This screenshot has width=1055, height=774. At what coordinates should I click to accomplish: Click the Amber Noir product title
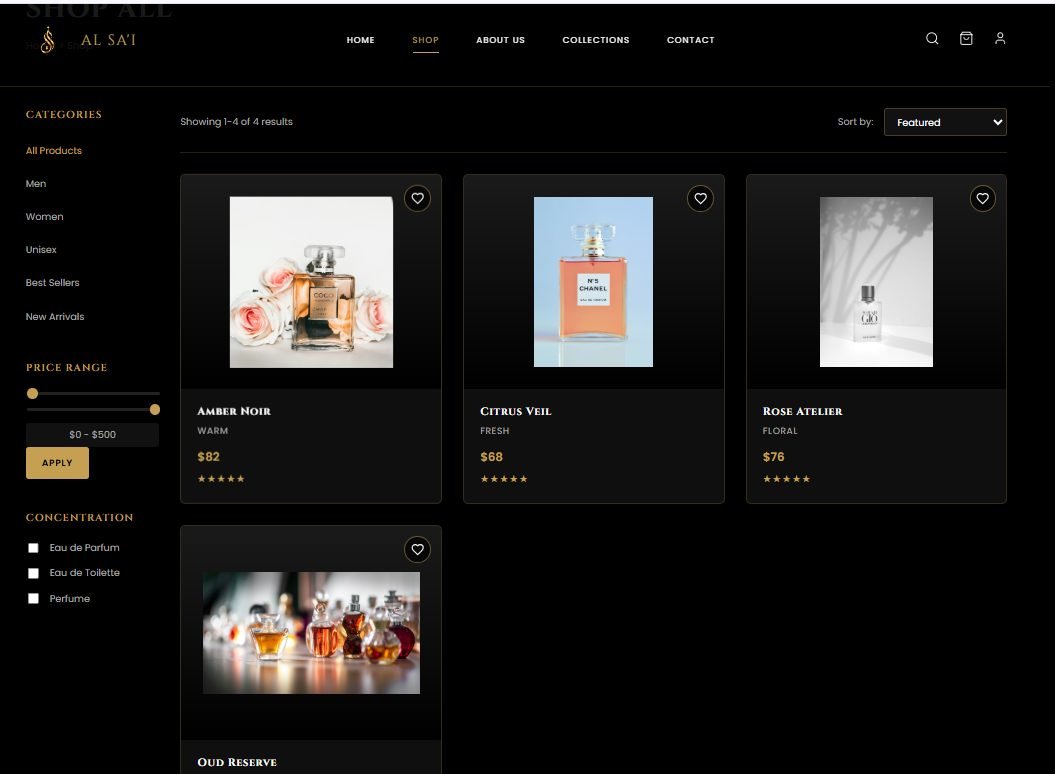click(x=234, y=411)
